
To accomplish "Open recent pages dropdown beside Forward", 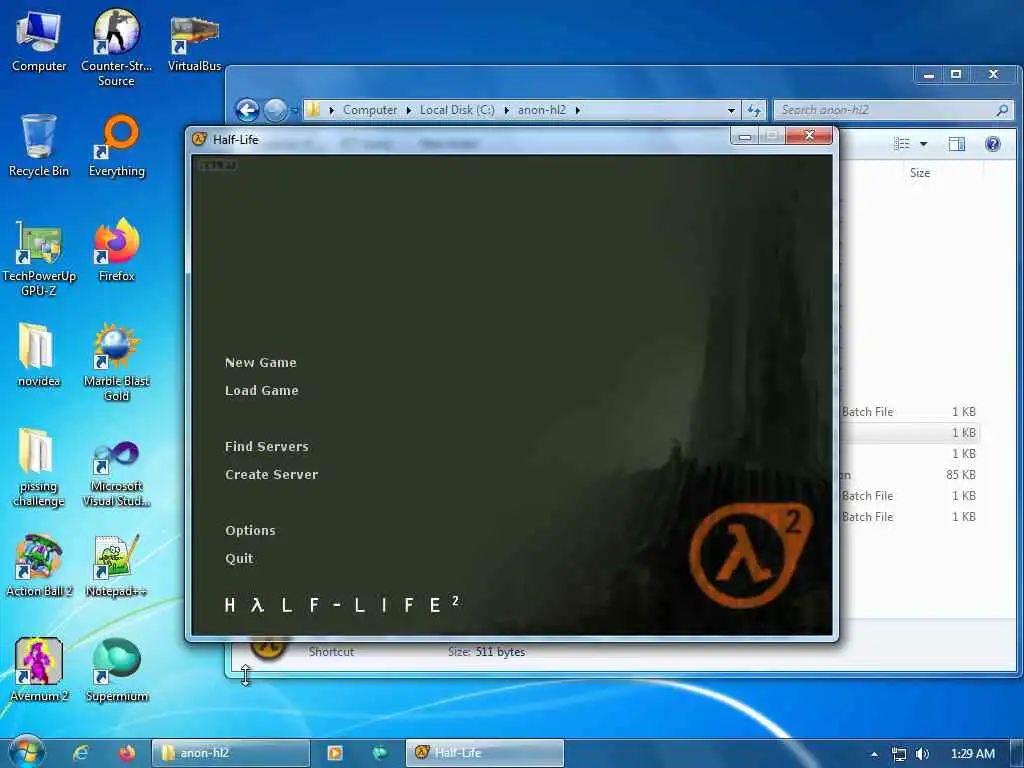I will click(x=295, y=110).
